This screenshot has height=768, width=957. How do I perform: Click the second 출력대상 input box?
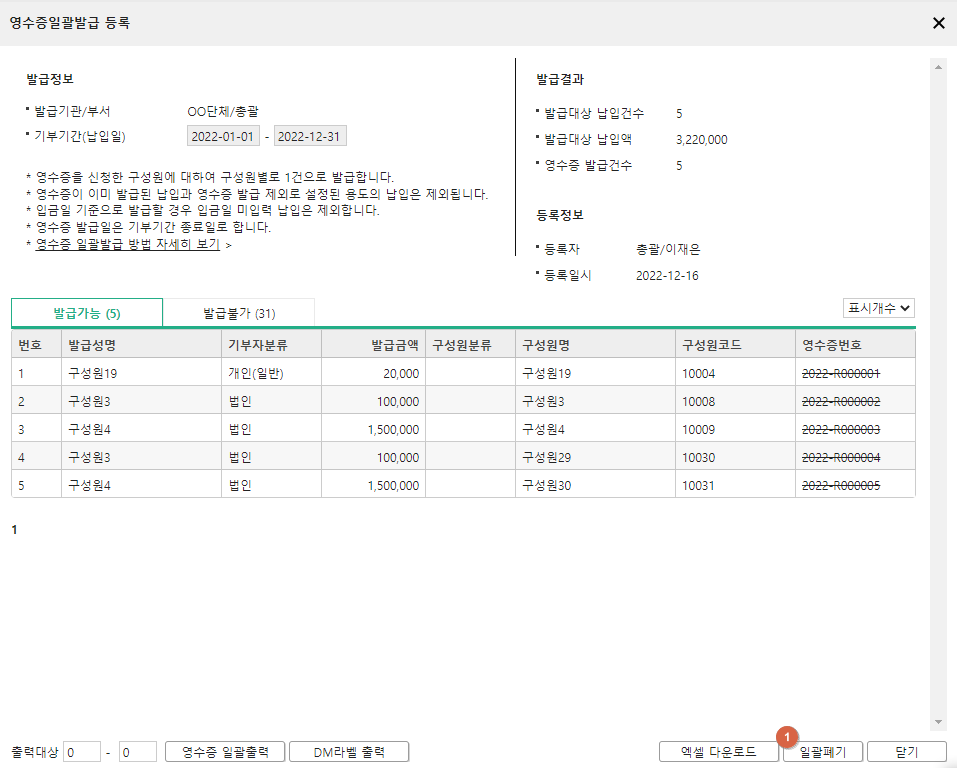[137, 751]
